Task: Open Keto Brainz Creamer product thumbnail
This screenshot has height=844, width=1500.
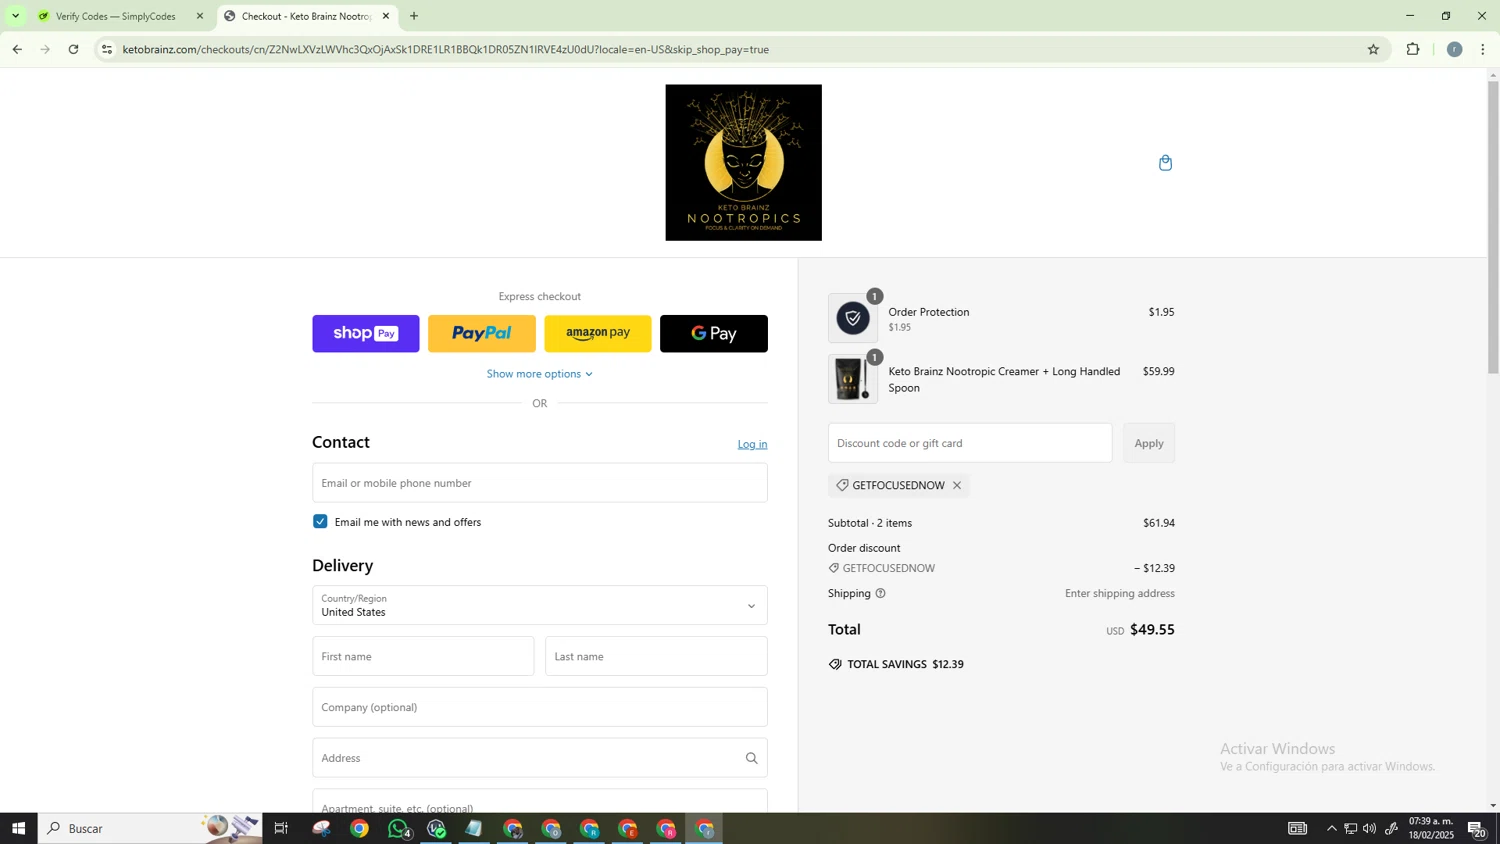Action: pyautogui.click(x=853, y=380)
